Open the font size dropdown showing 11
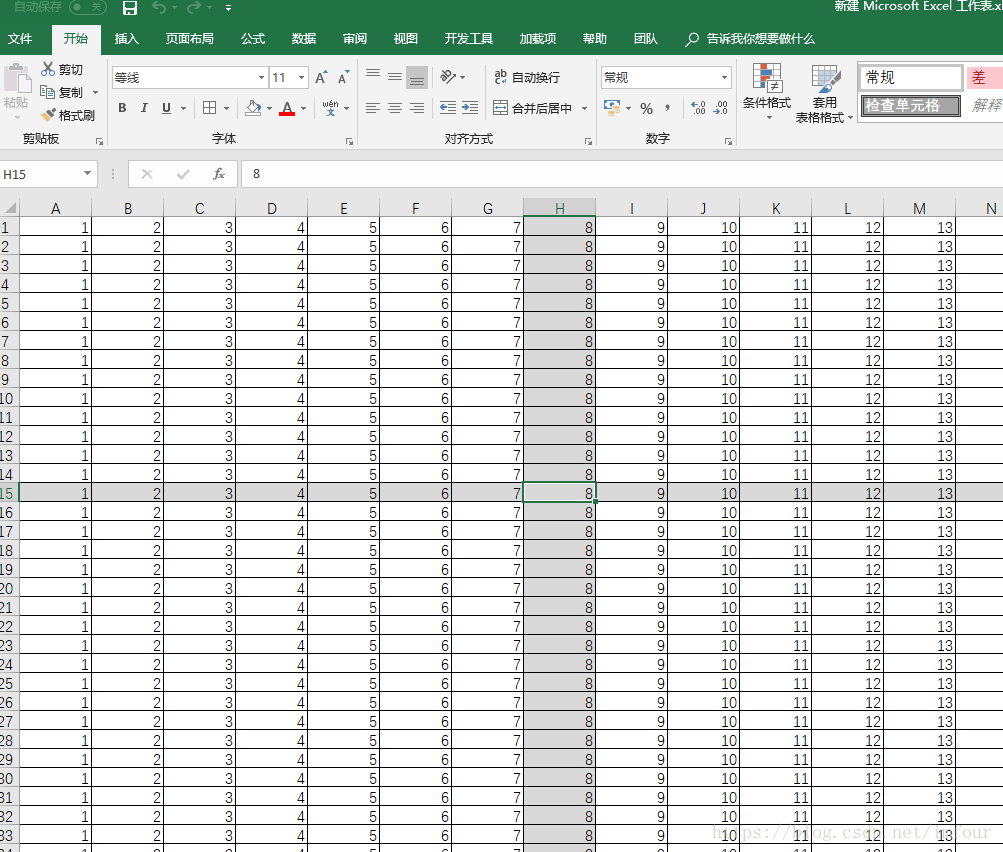Image resolution: width=1003 pixels, height=852 pixels. (301, 77)
